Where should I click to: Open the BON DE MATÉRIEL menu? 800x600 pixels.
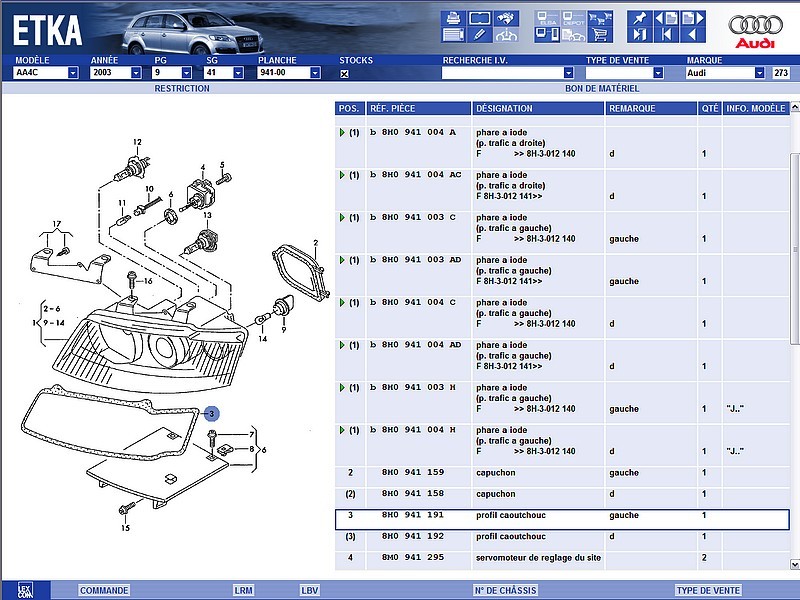point(602,88)
